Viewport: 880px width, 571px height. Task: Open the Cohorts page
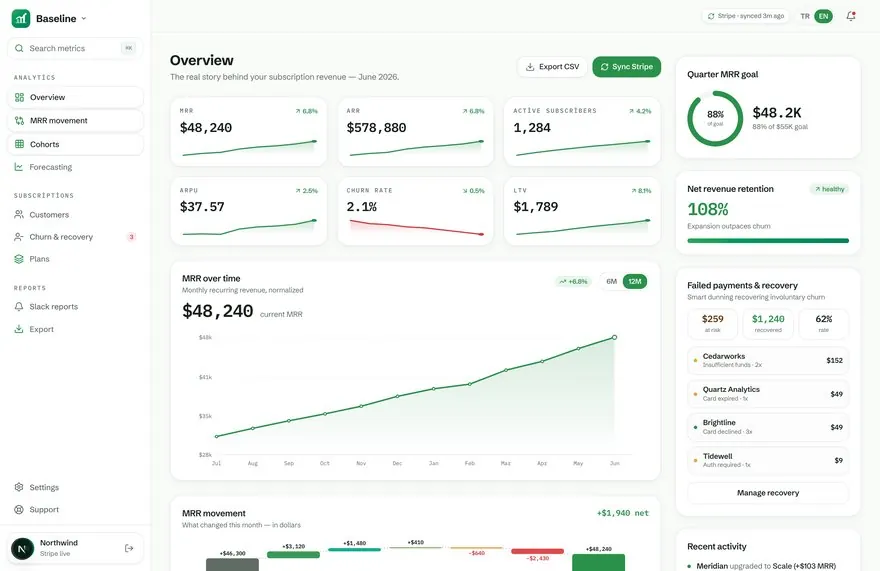(x=75, y=144)
